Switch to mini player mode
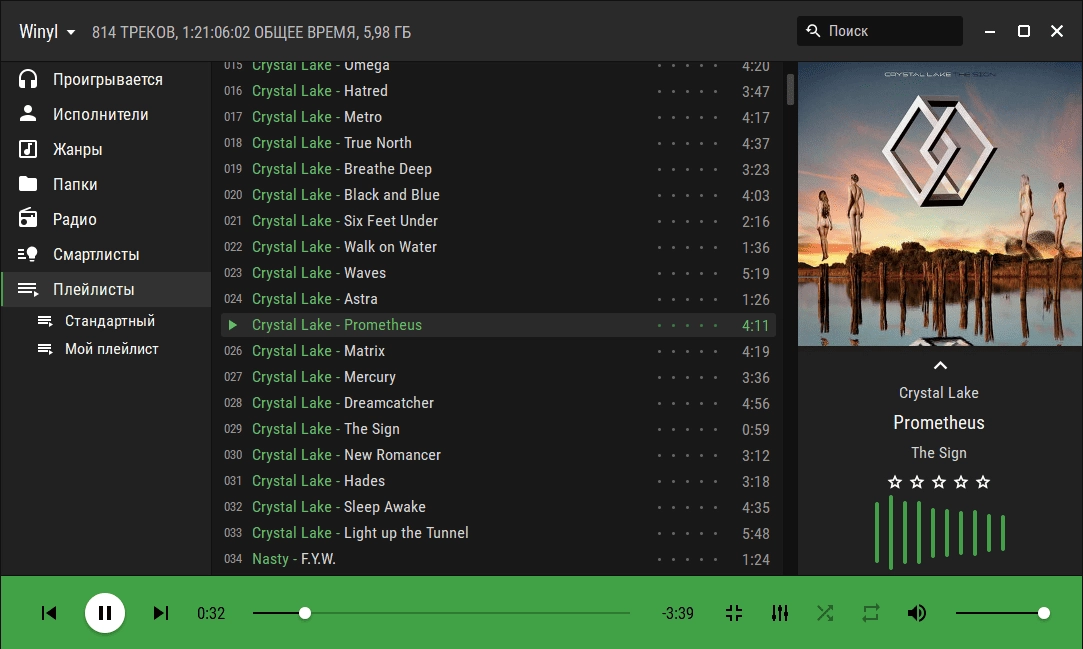1083x649 pixels. 734,613
